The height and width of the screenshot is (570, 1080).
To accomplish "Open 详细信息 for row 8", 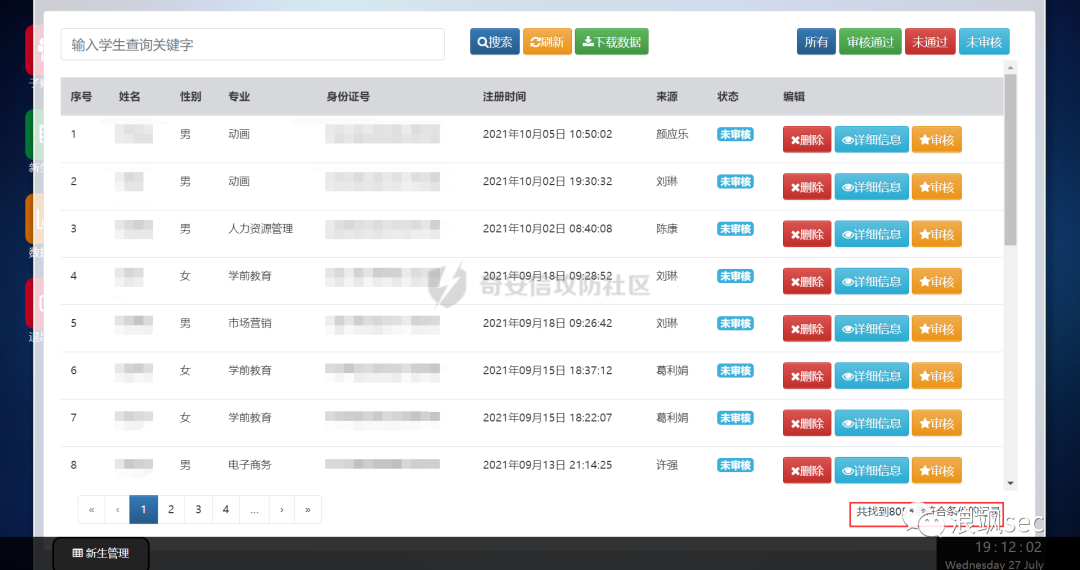I will click(x=871, y=471).
